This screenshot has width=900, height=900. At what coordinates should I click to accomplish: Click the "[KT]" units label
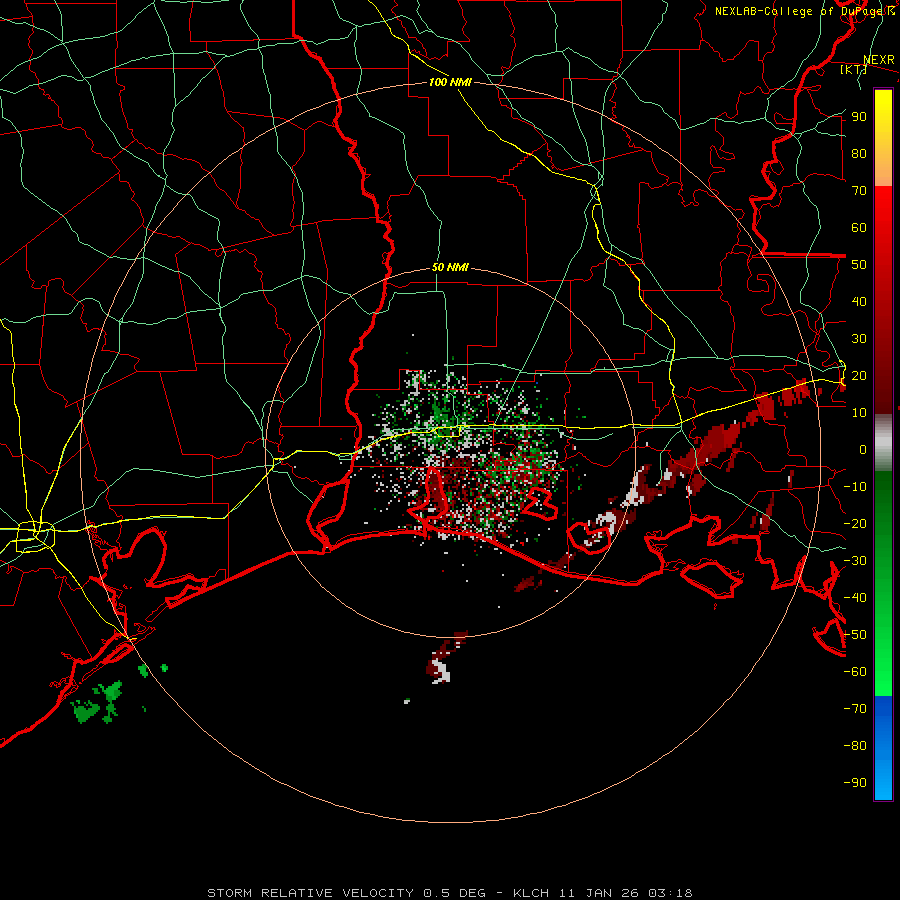[x=854, y=69]
